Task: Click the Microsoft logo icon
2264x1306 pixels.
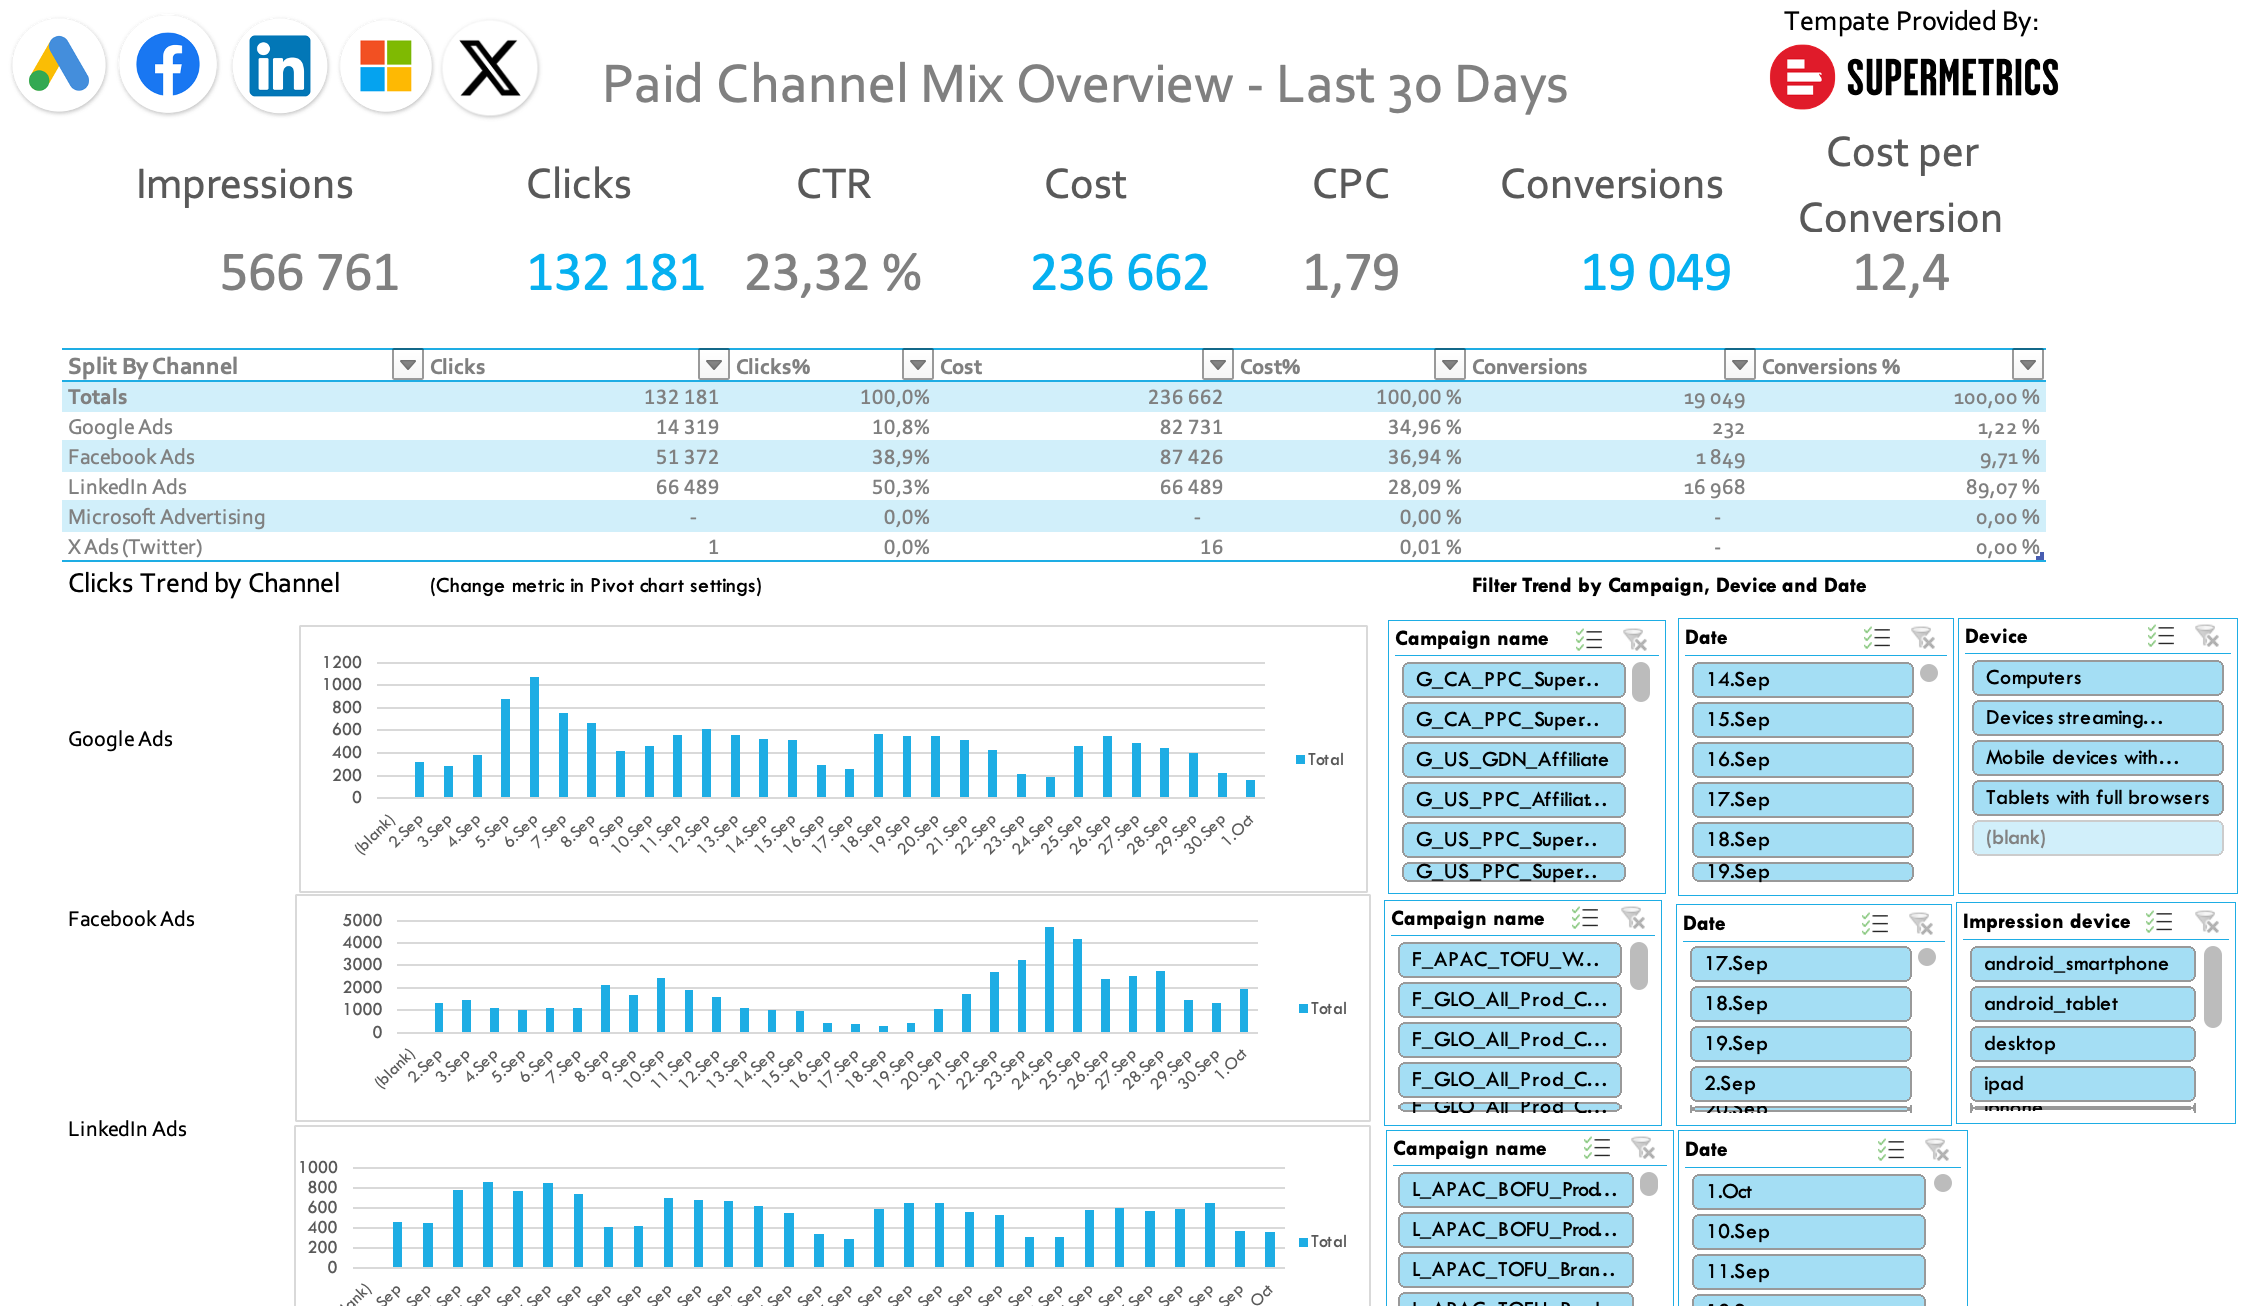Action: tap(386, 66)
